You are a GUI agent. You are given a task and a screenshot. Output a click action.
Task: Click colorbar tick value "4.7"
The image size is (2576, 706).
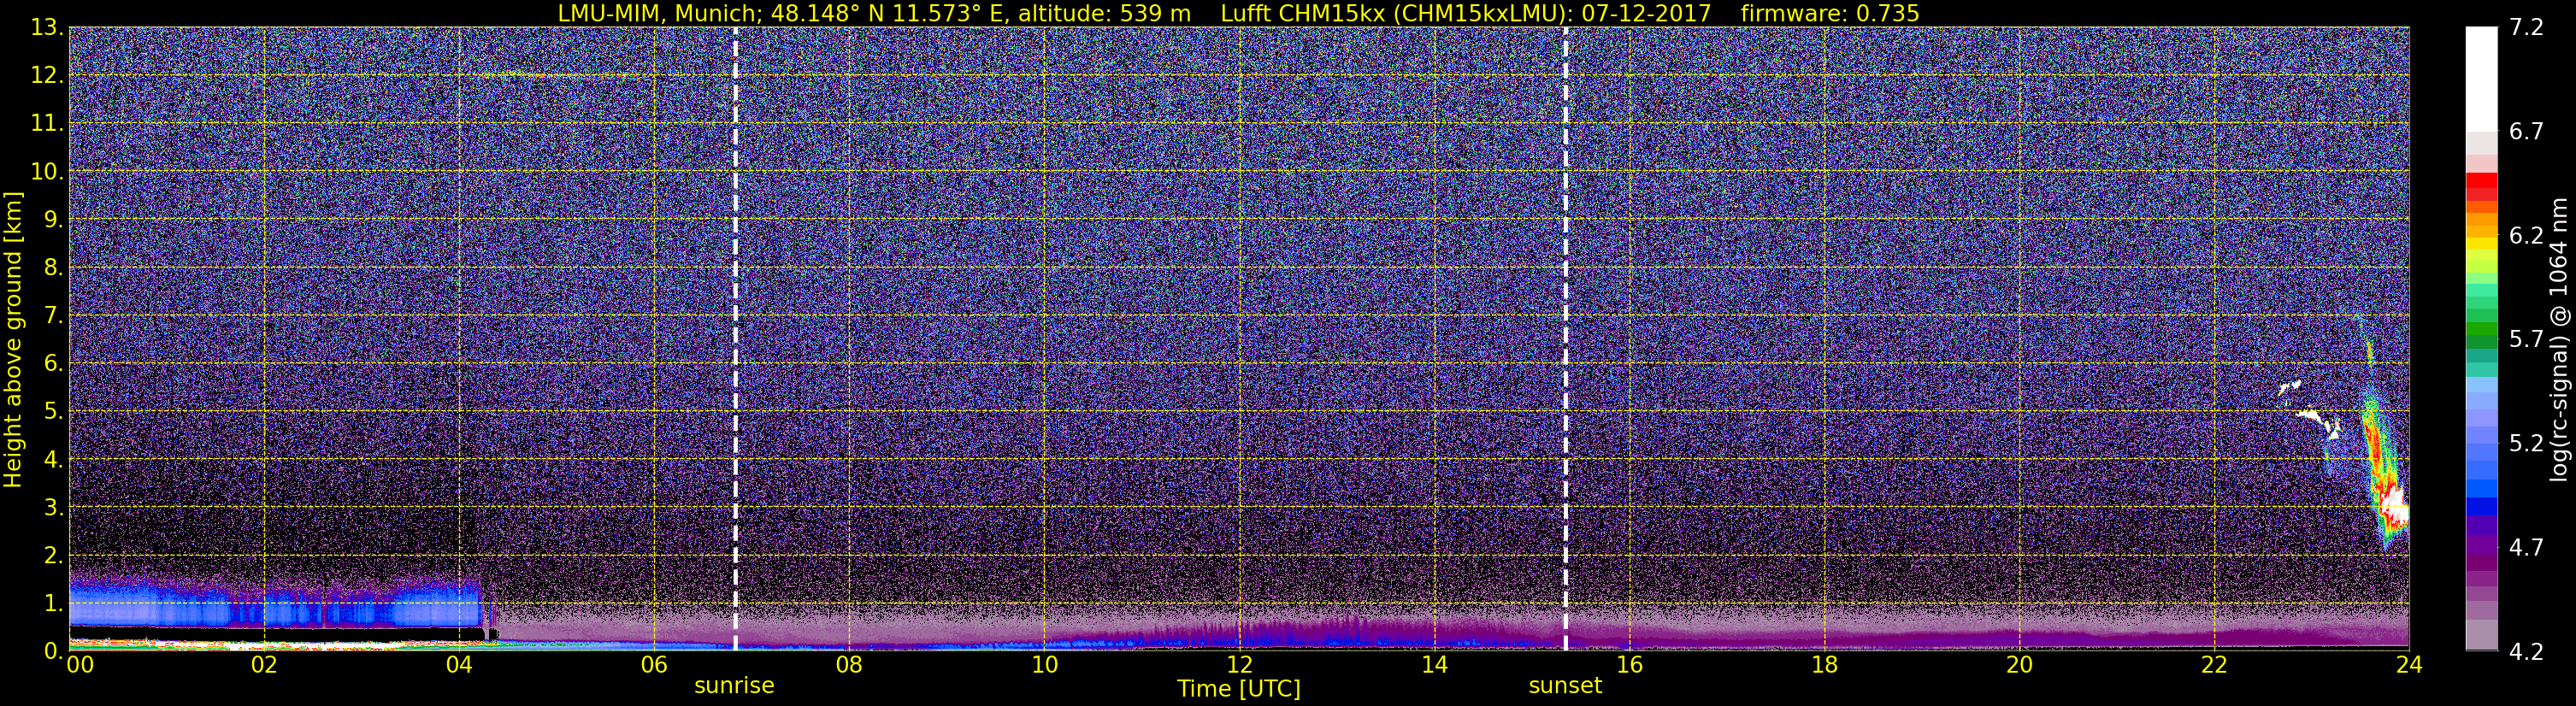(x=2526, y=548)
